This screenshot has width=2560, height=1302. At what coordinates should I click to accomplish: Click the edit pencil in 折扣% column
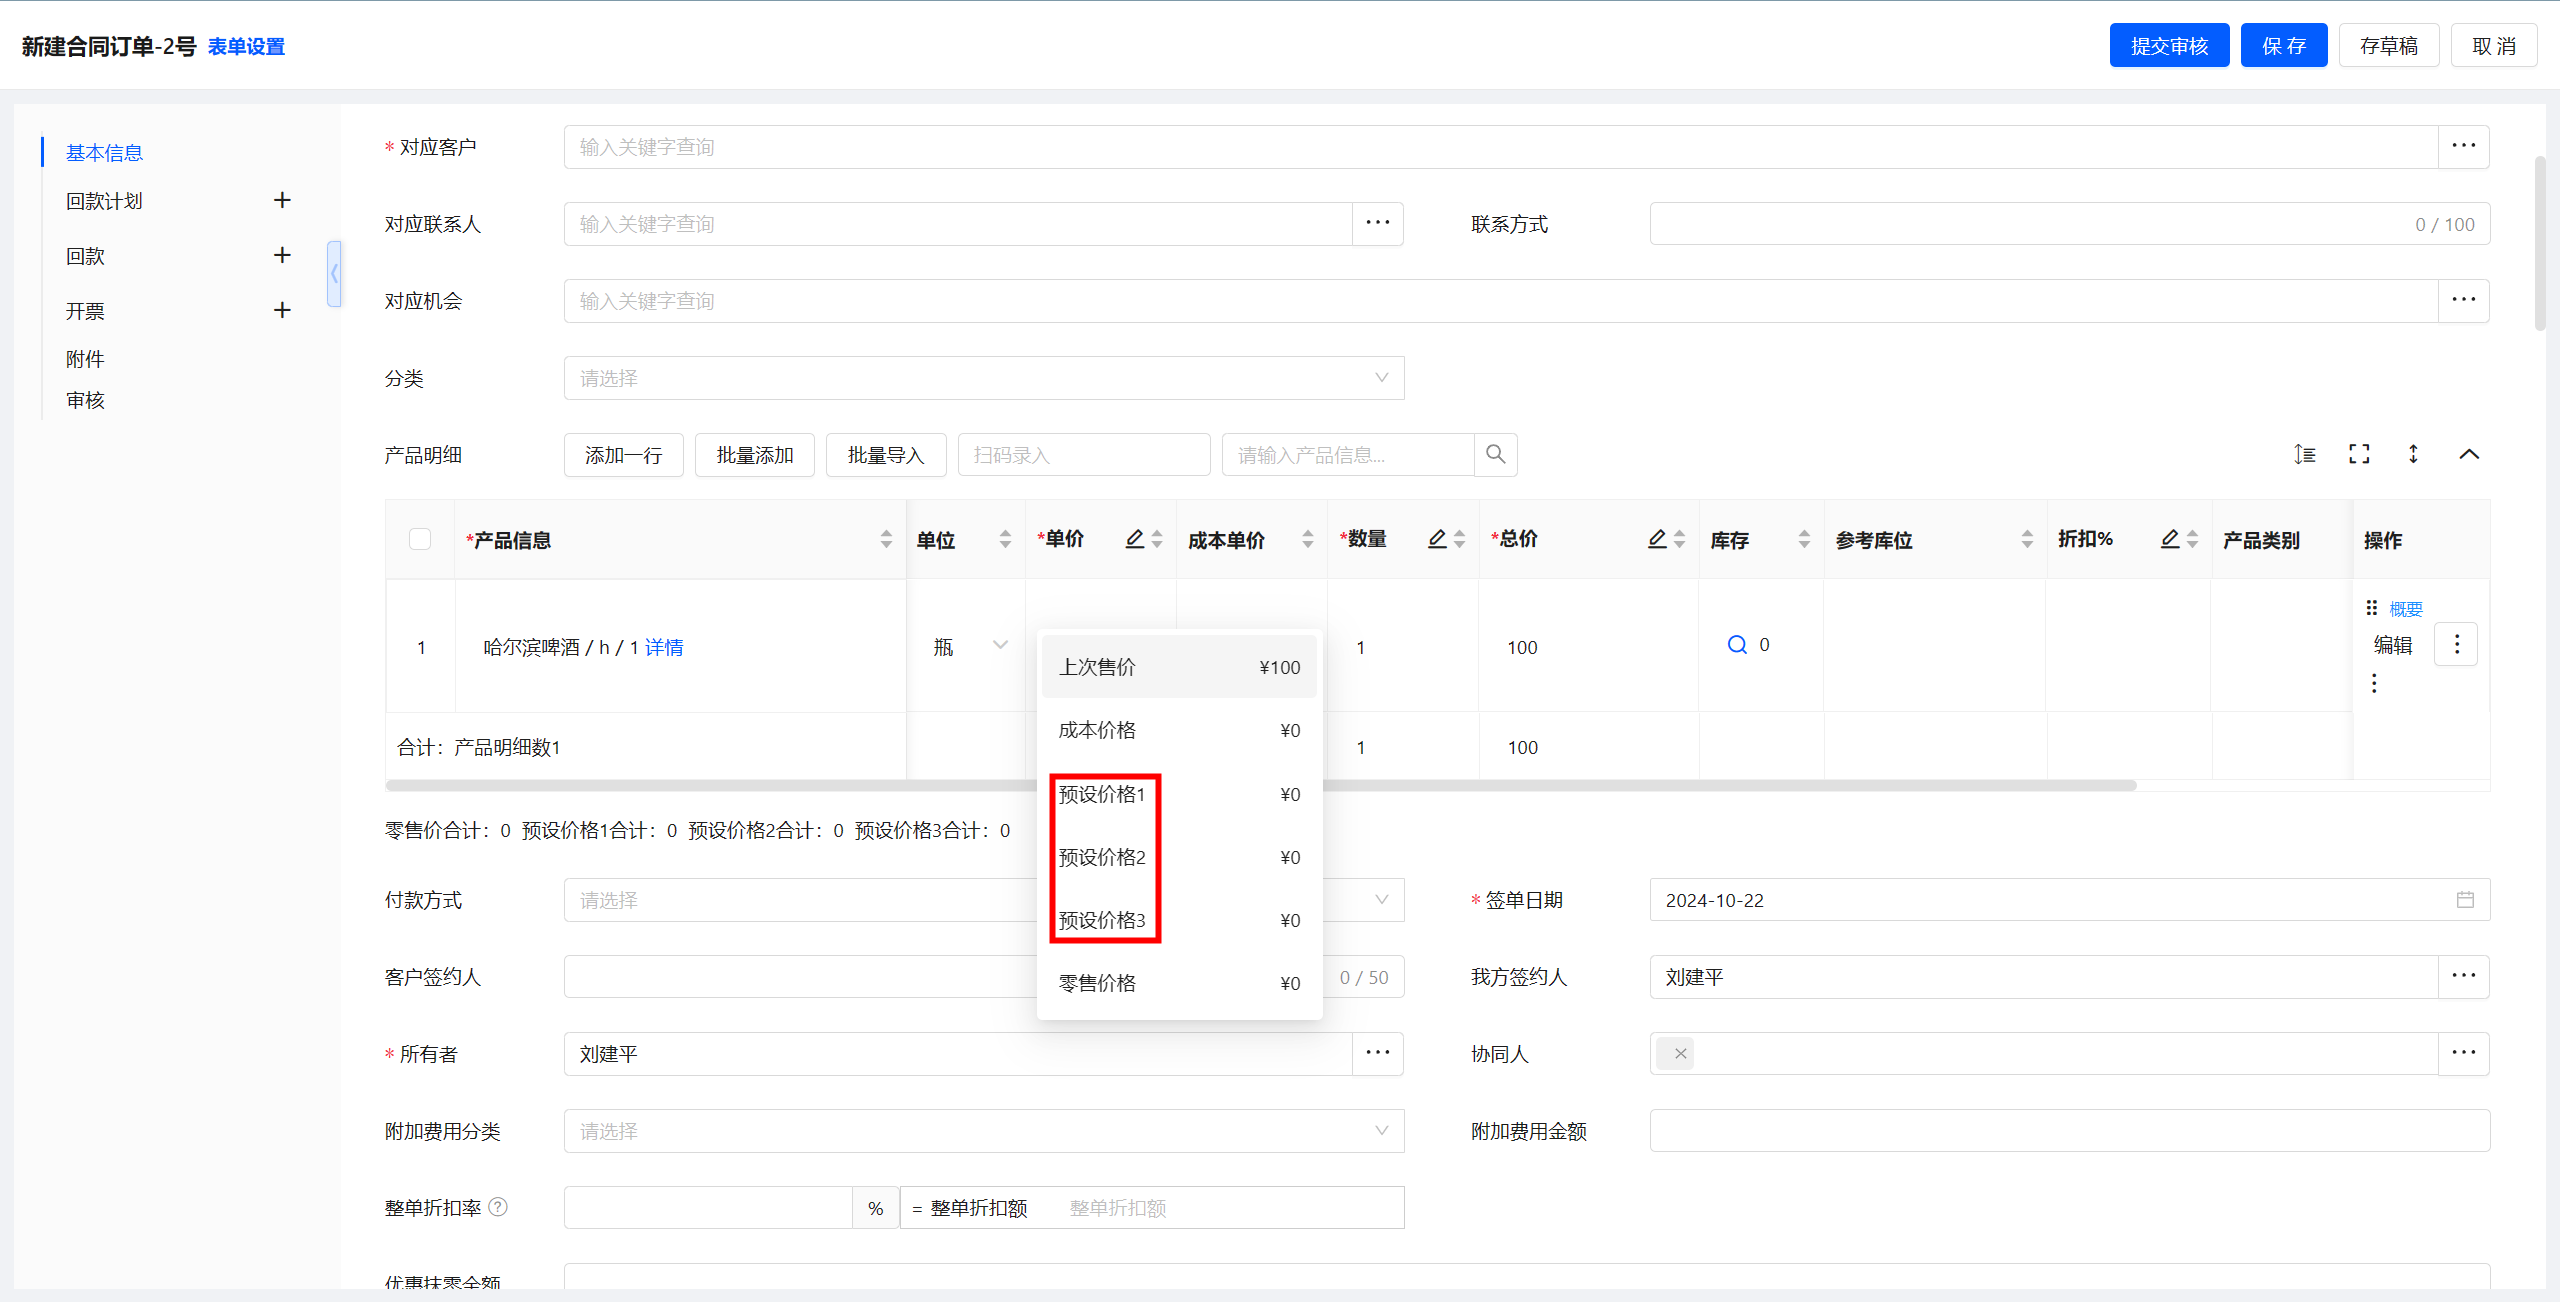point(2169,539)
